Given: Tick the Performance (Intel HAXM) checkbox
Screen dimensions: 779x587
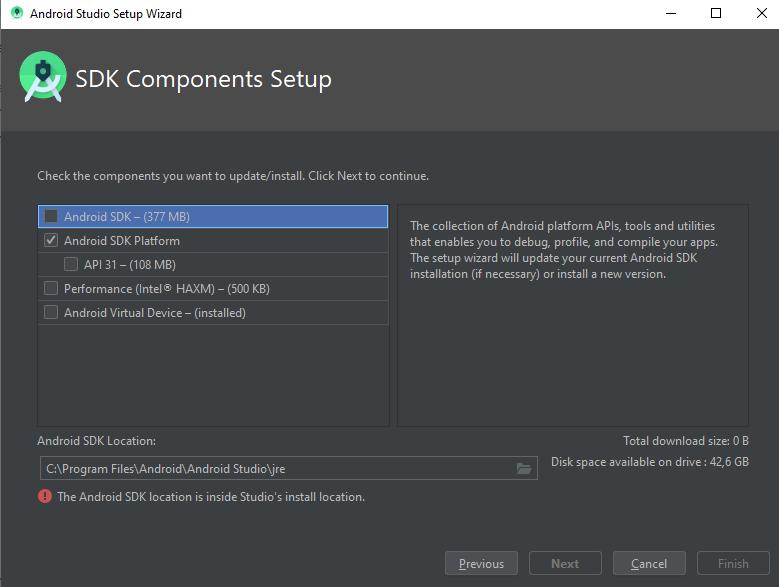Looking at the screenshot, I should click(x=51, y=289).
